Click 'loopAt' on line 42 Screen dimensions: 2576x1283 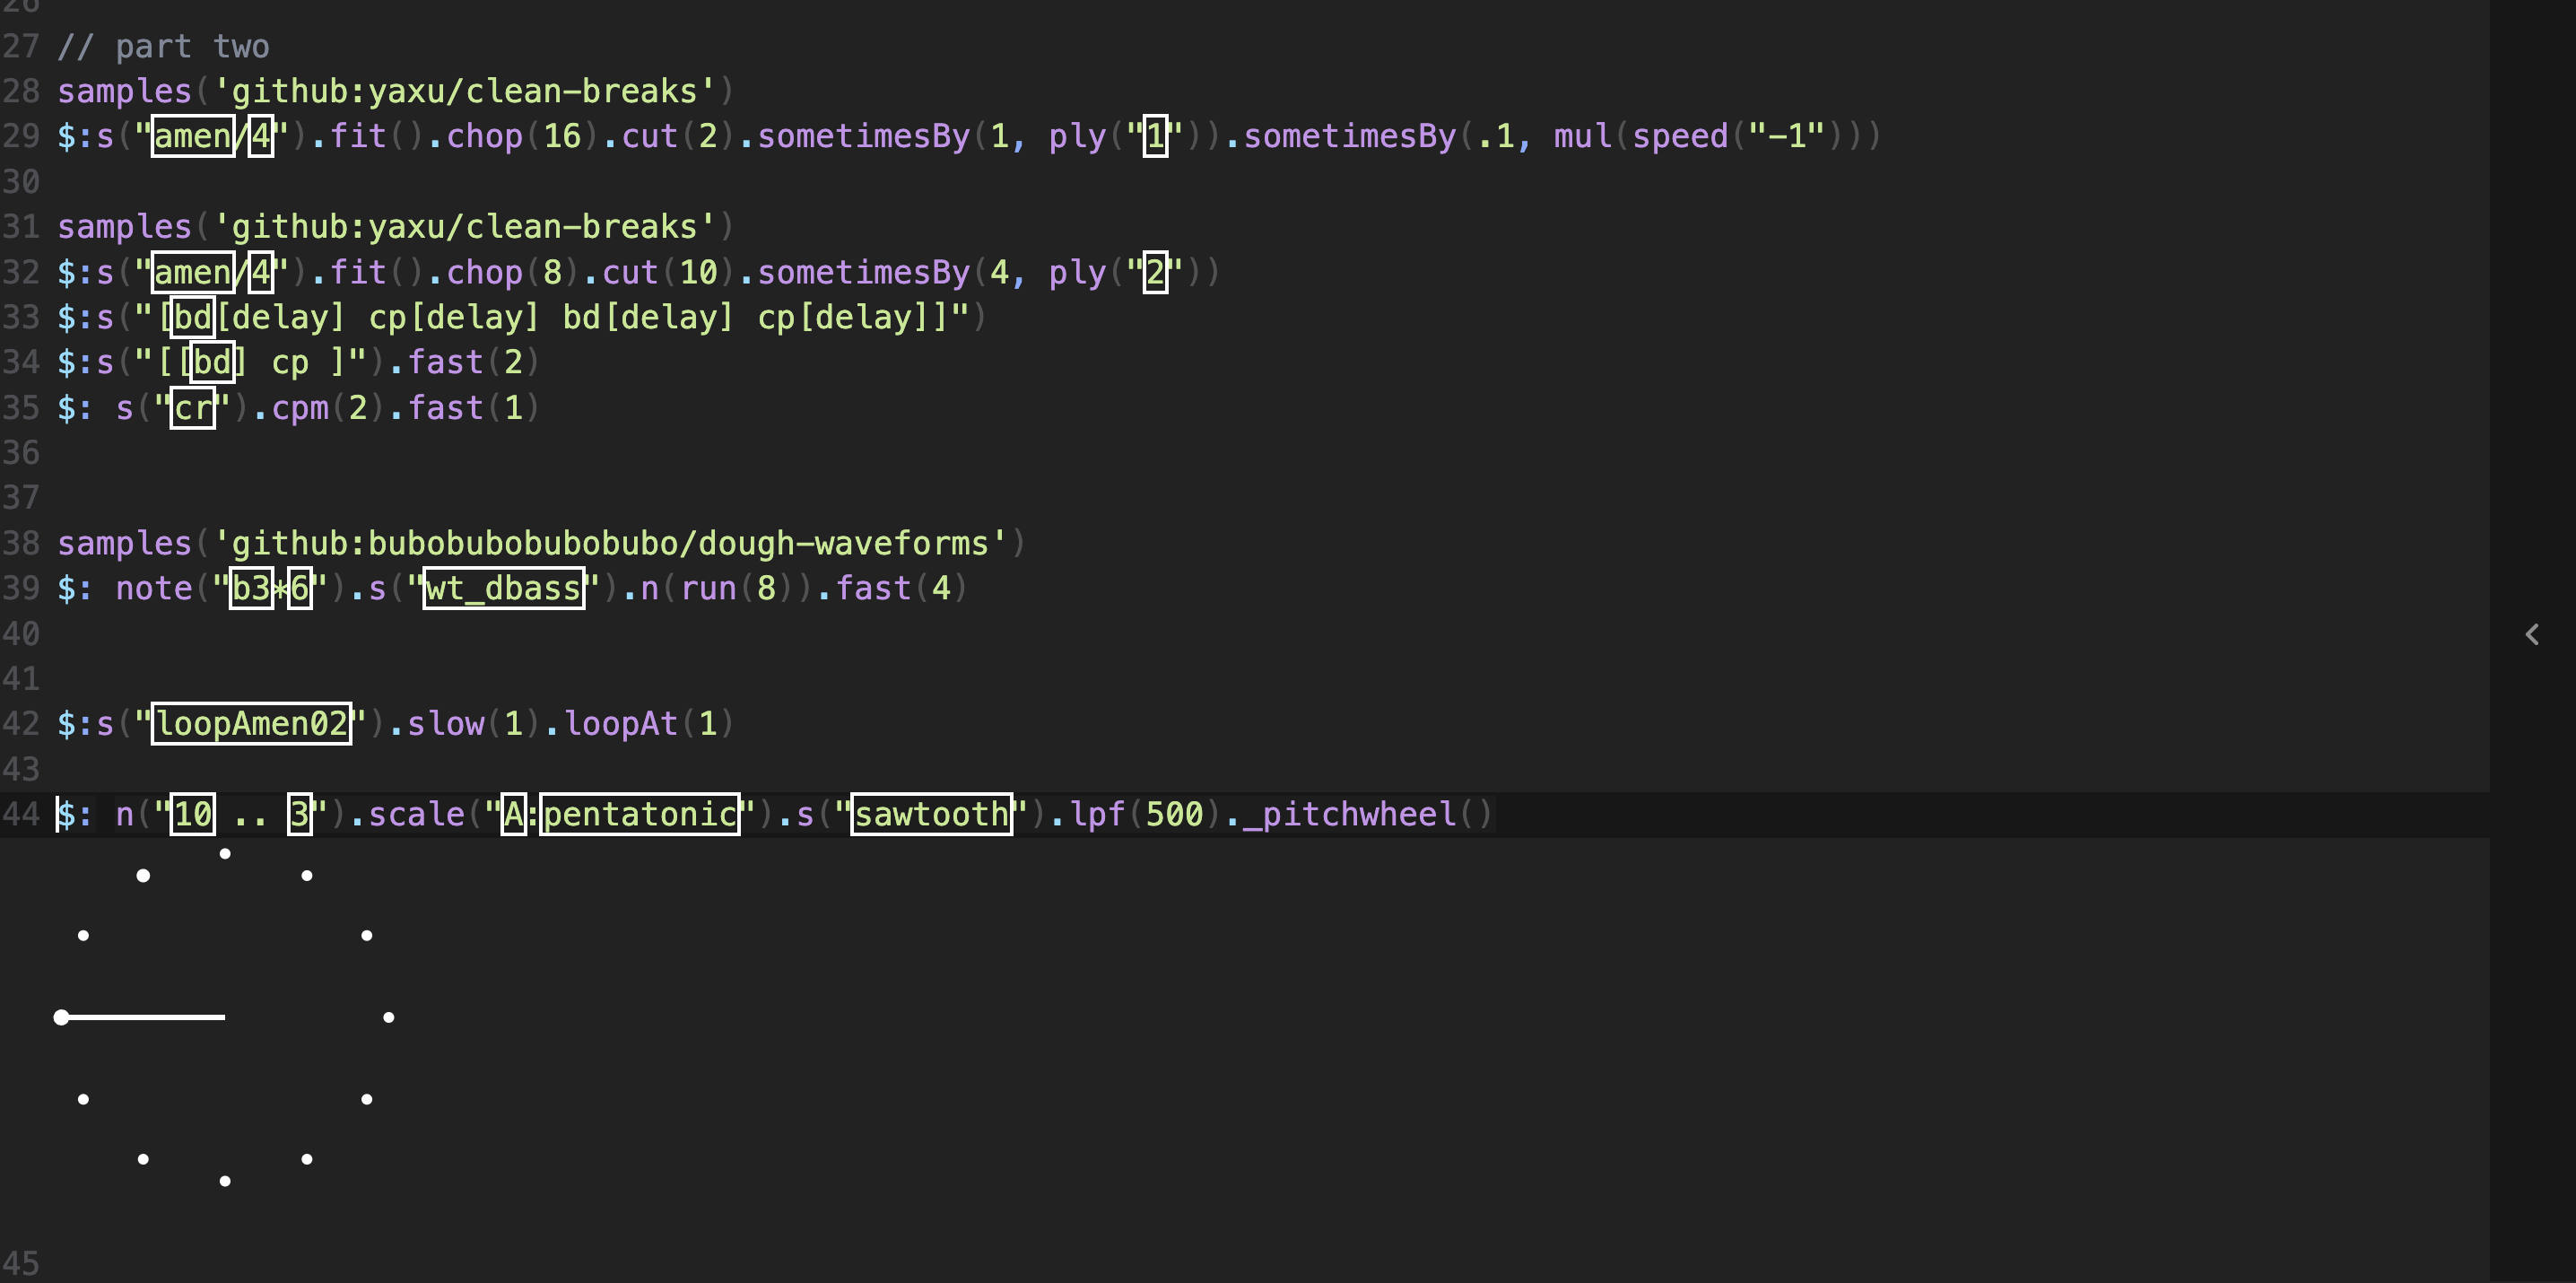point(621,723)
